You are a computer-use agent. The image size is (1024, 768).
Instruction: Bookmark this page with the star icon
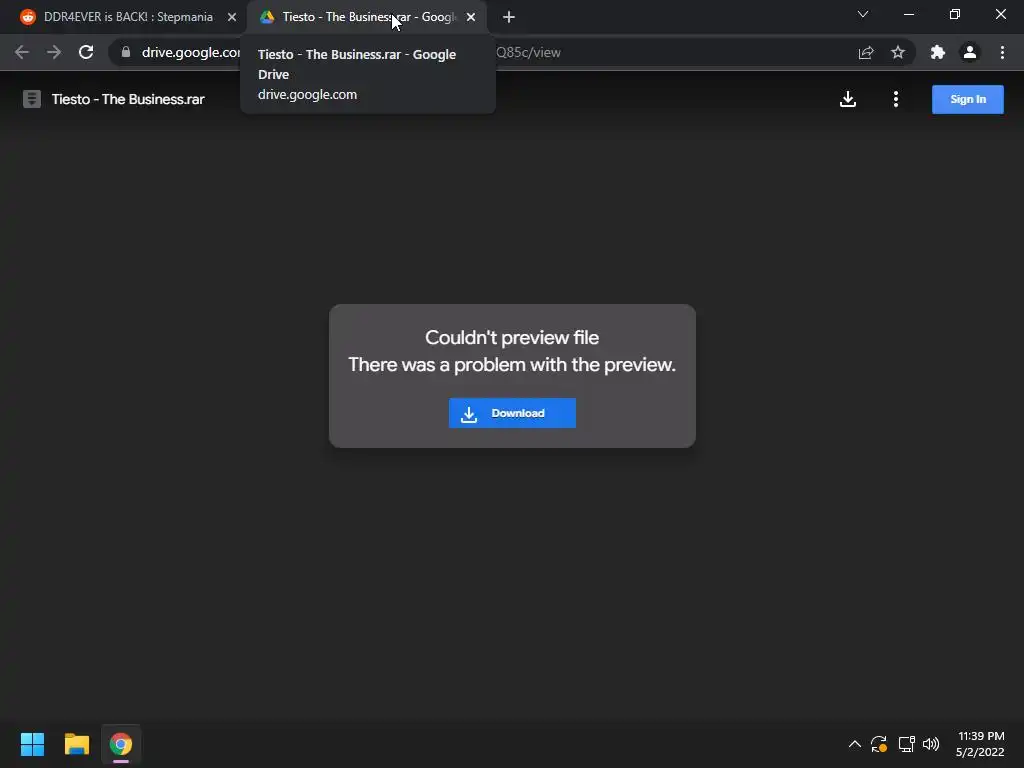tap(898, 52)
